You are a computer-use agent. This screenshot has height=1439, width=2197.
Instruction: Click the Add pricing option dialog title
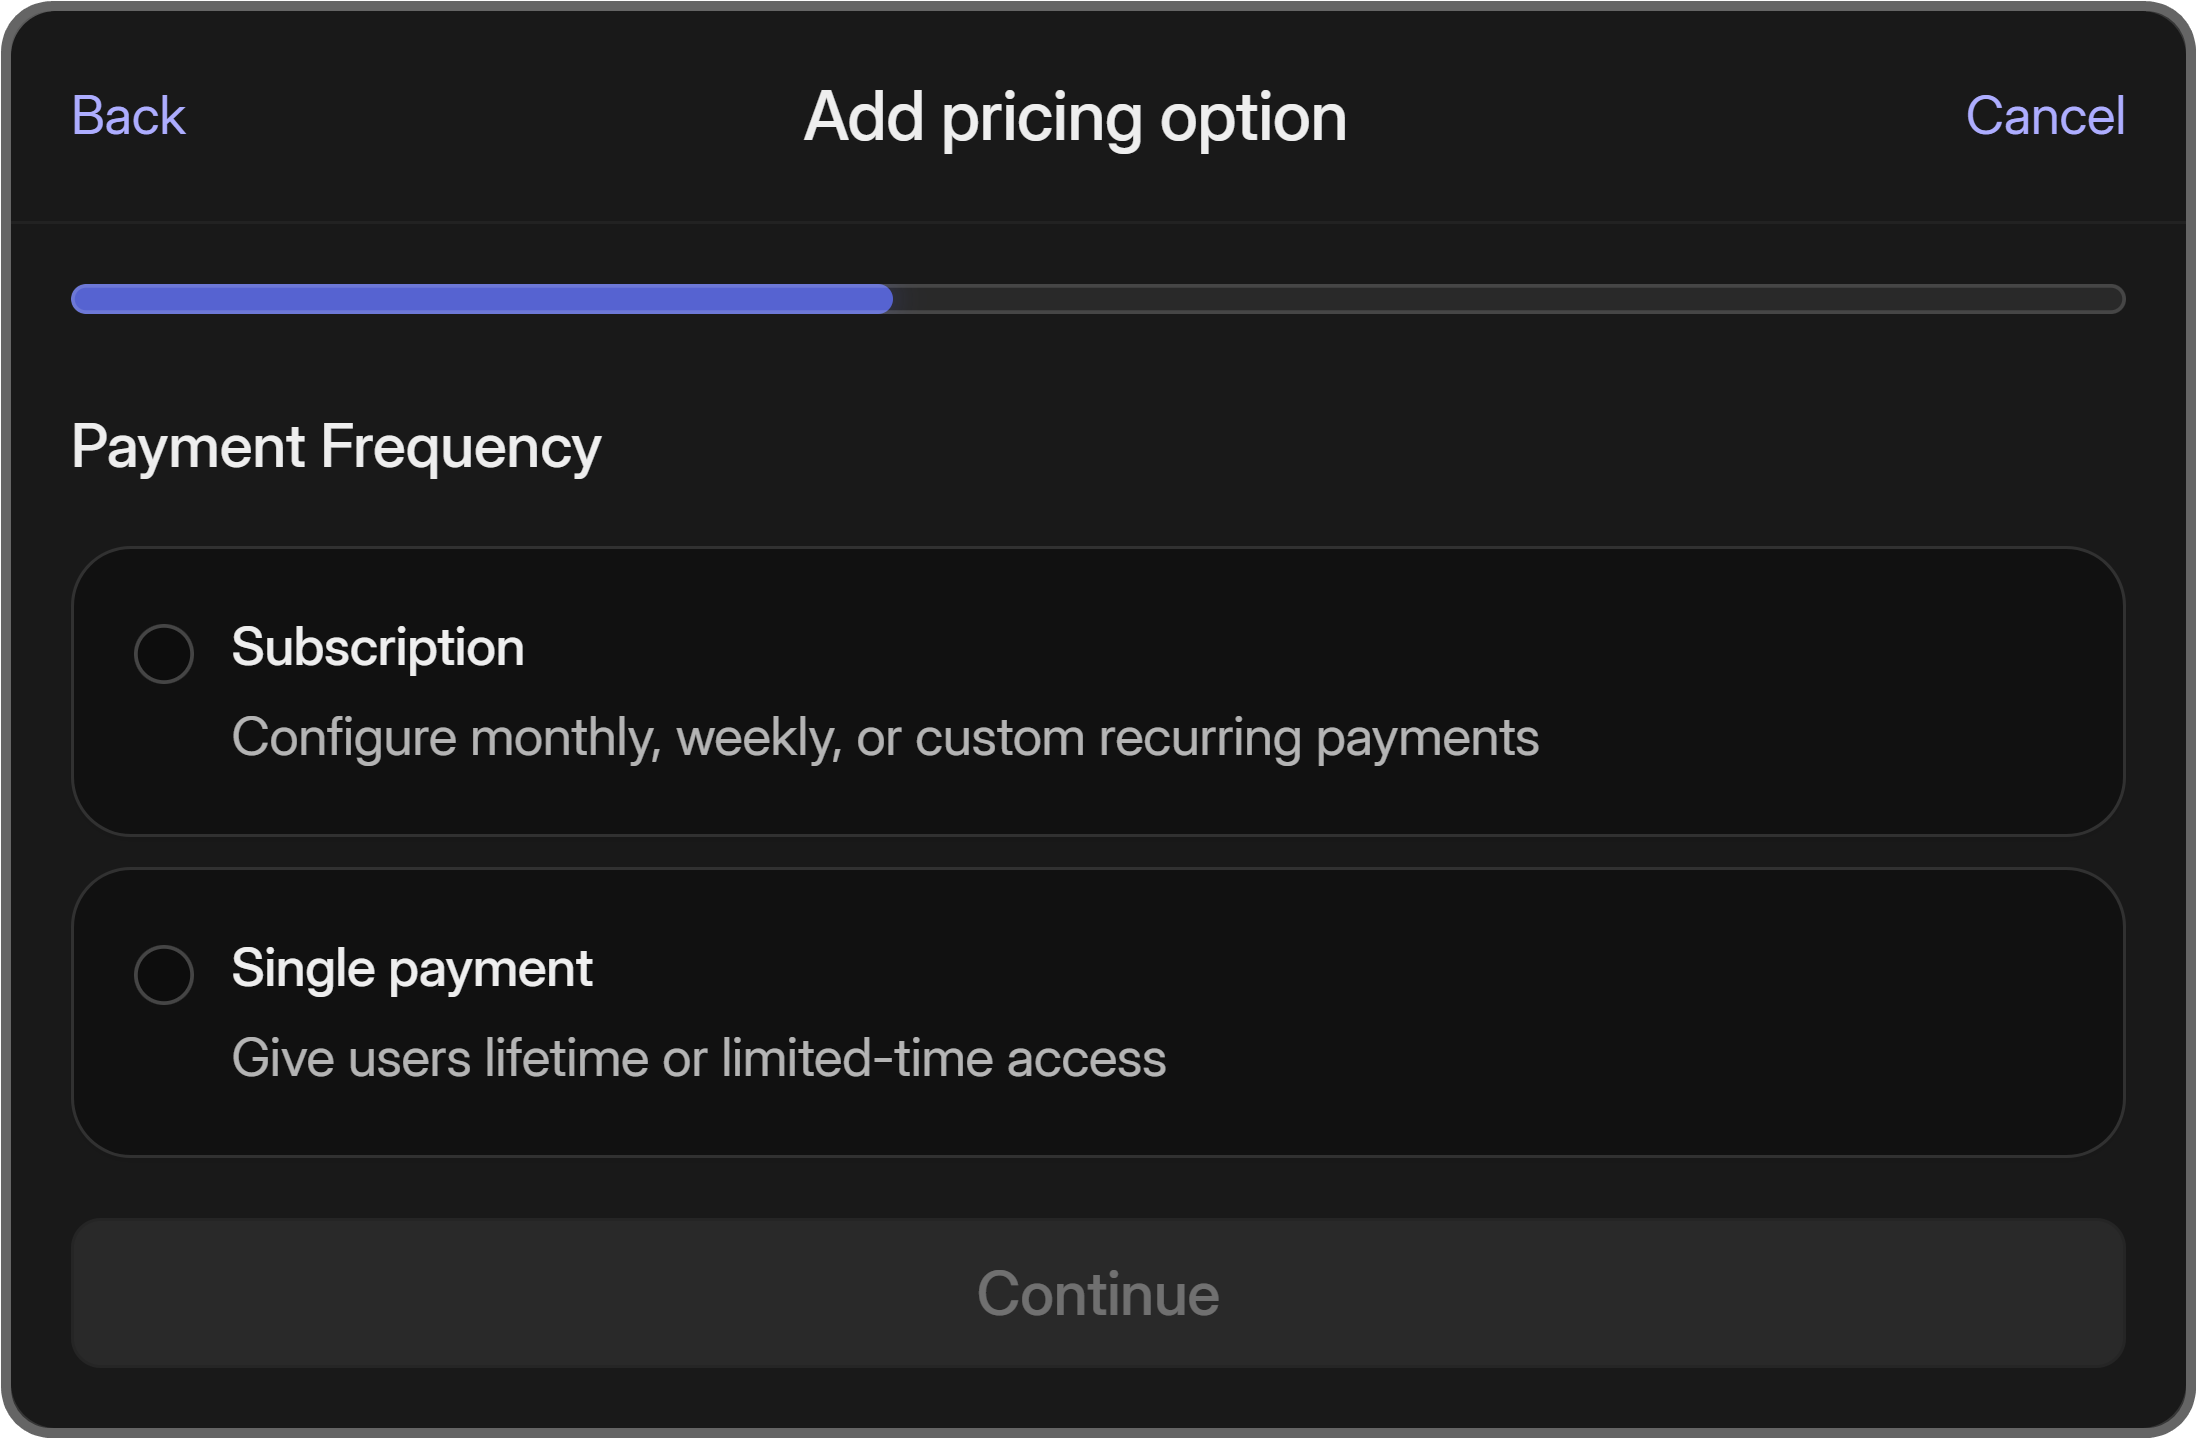(x=1075, y=117)
